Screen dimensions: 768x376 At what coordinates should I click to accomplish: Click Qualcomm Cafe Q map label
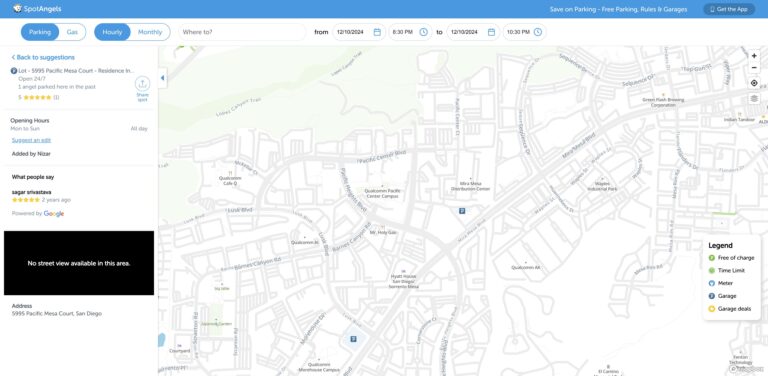pyautogui.click(x=230, y=181)
